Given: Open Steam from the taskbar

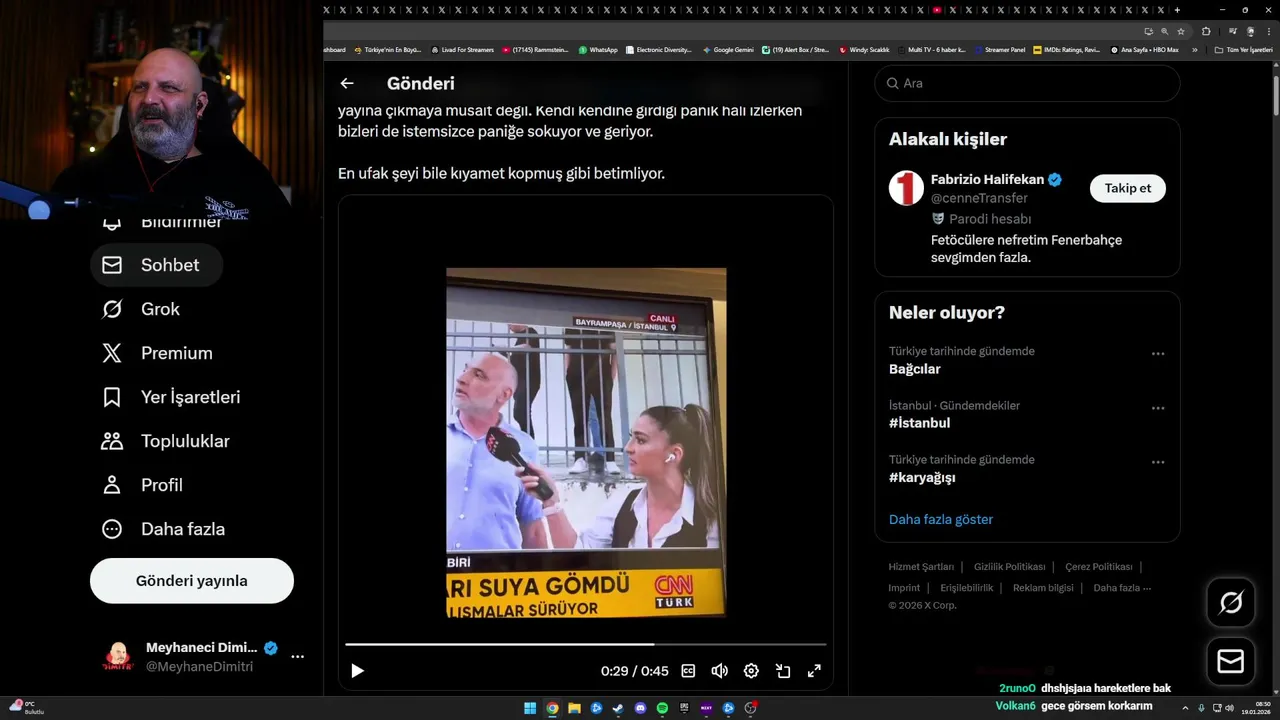Looking at the screenshot, I should pos(618,708).
